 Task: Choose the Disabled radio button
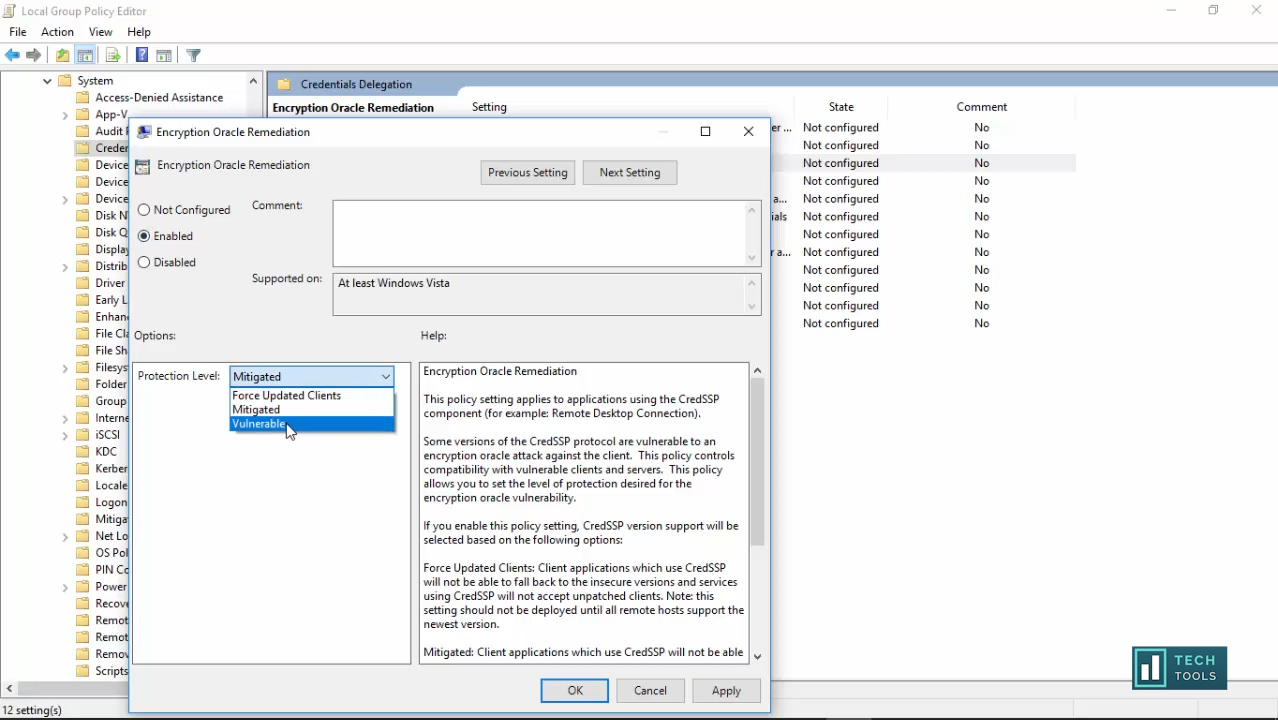[144, 262]
